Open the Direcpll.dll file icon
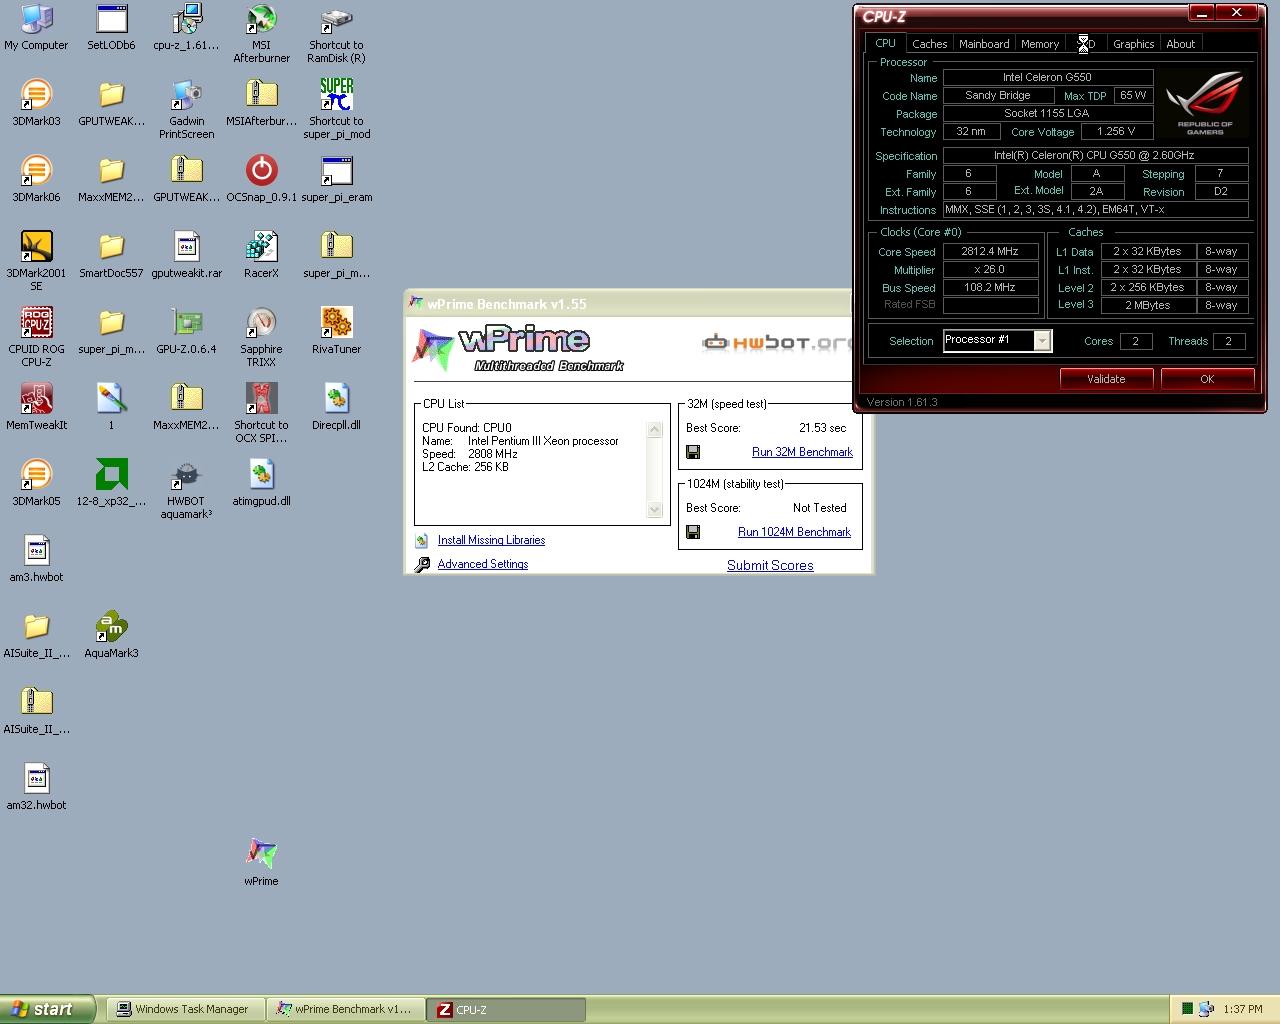The height and width of the screenshot is (1024, 1280). 336,408
